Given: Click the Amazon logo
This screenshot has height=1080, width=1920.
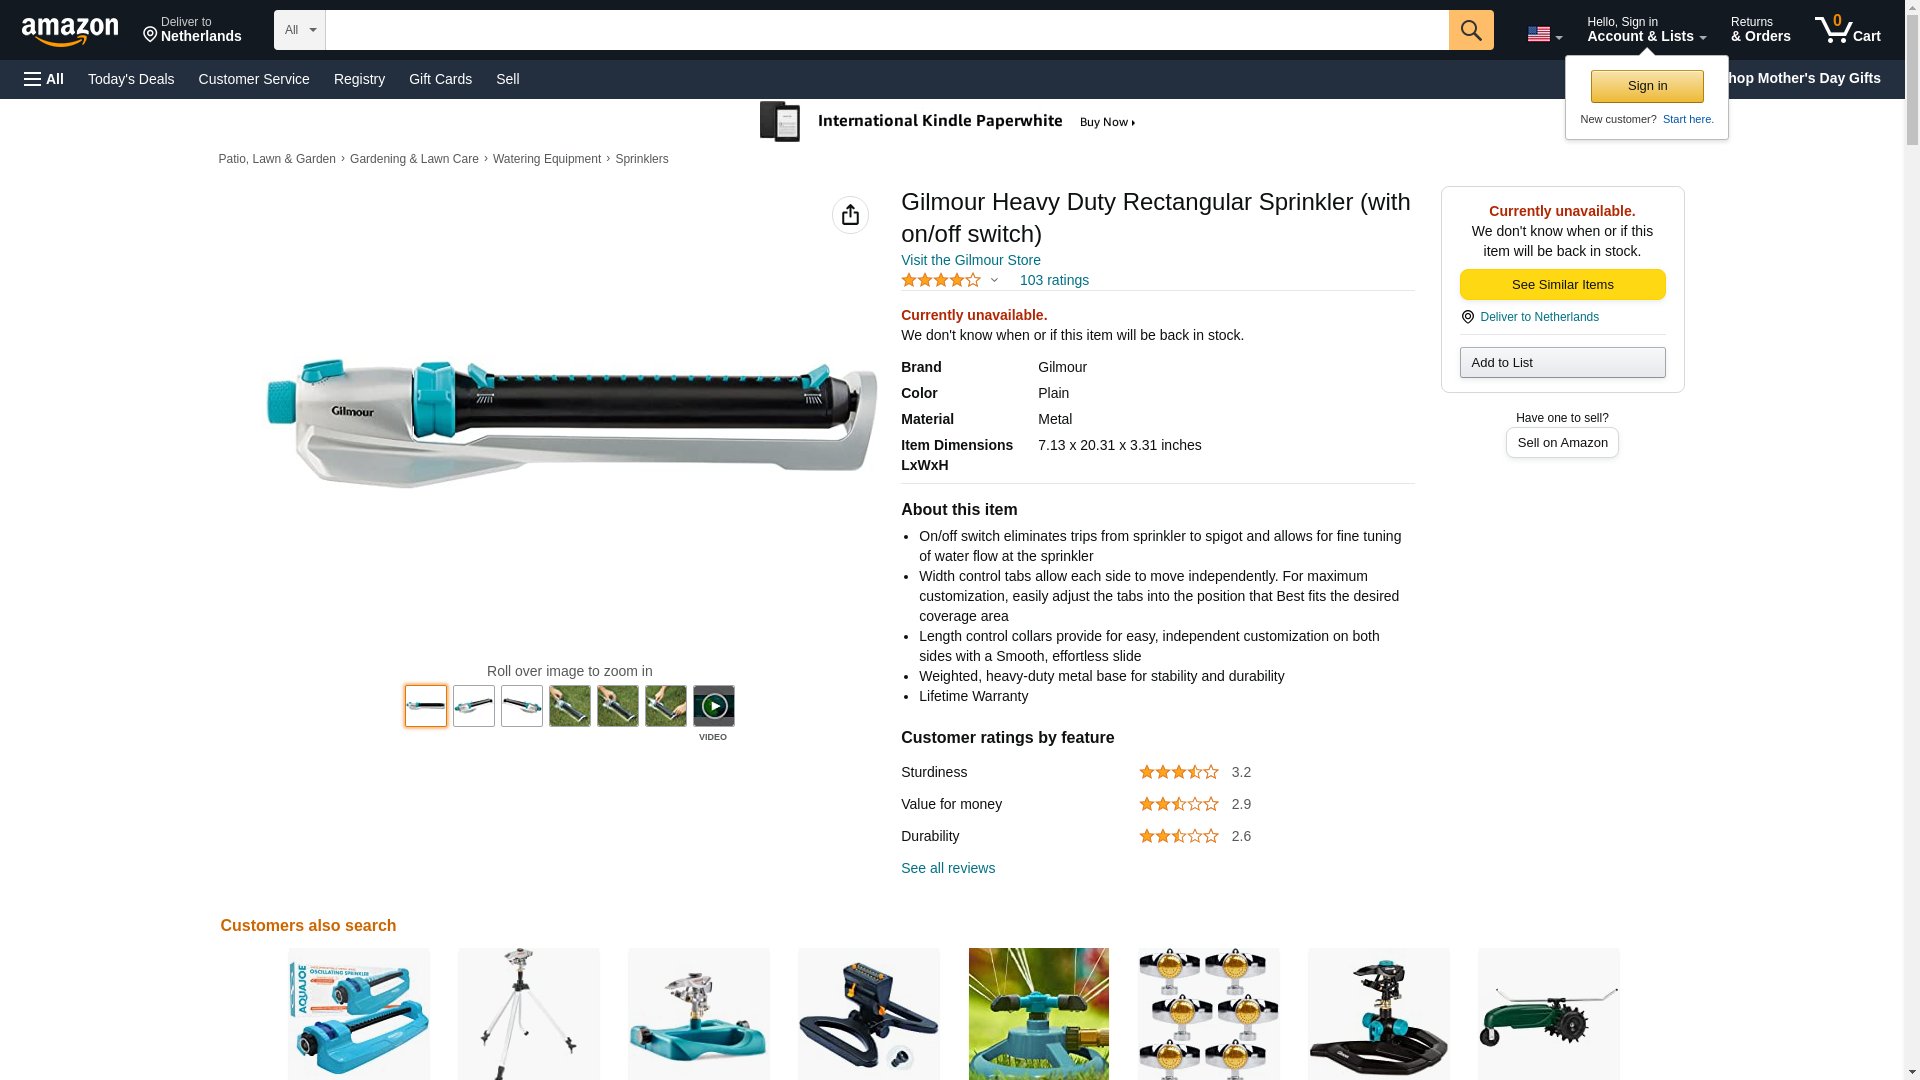Looking at the screenshot, I should [x=70, y=31].
